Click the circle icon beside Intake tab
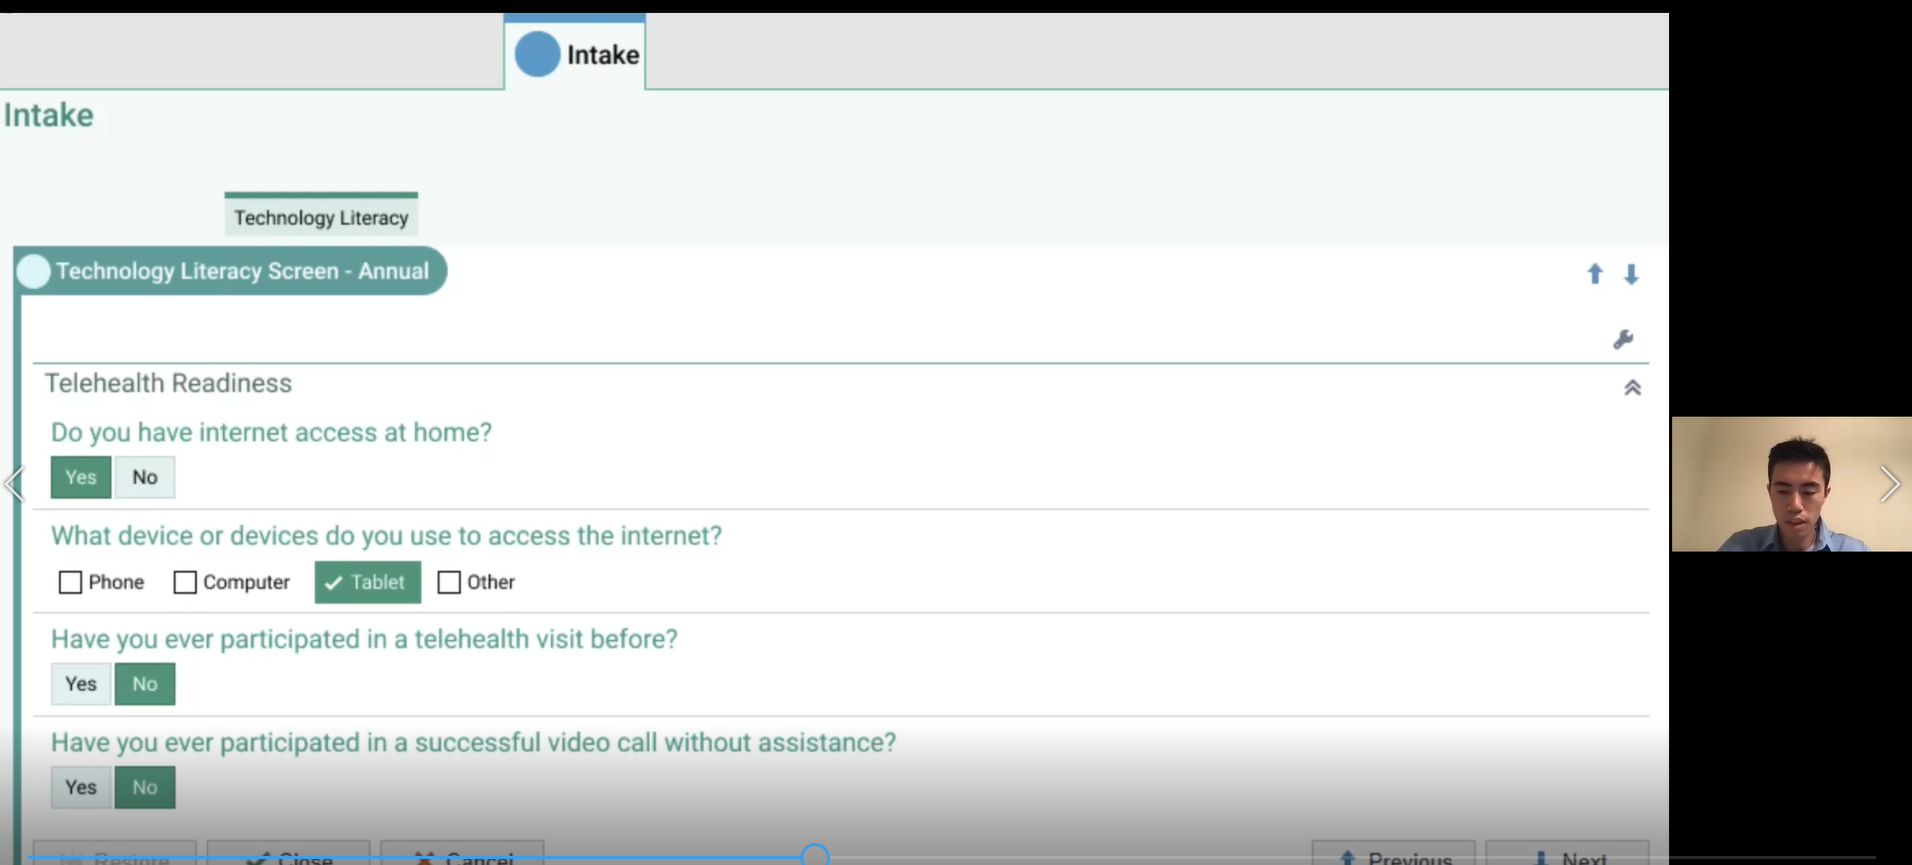 pyautogui.click(x=537, y=54)
